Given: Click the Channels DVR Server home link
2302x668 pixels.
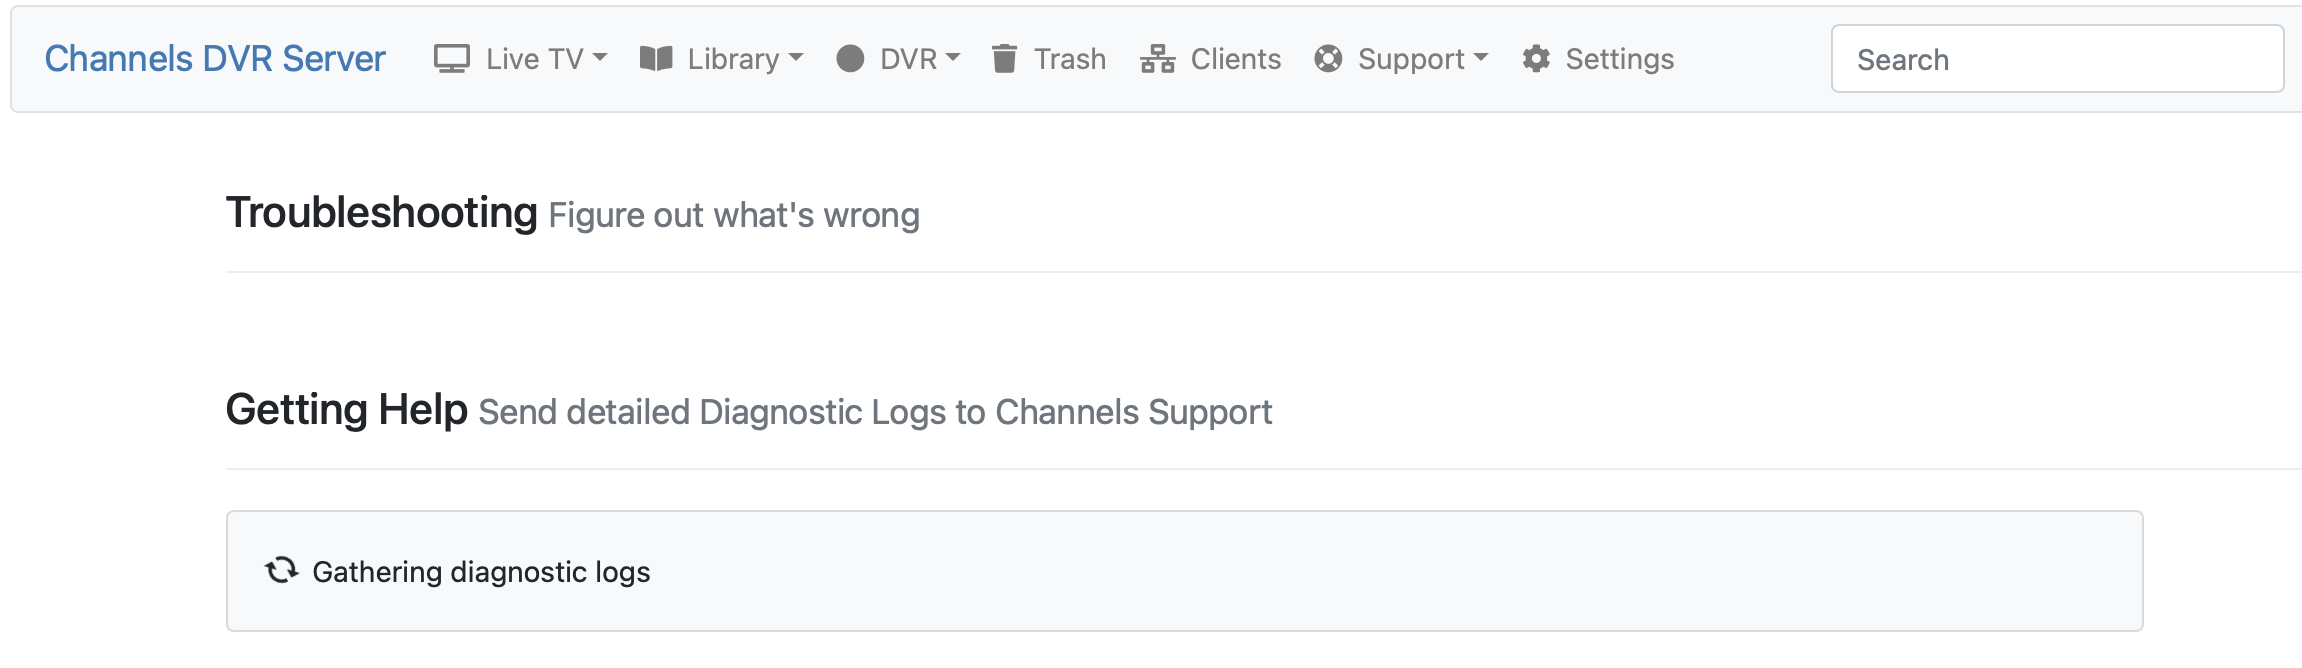Looking at the screenshot, I should (x=215, y=59).
